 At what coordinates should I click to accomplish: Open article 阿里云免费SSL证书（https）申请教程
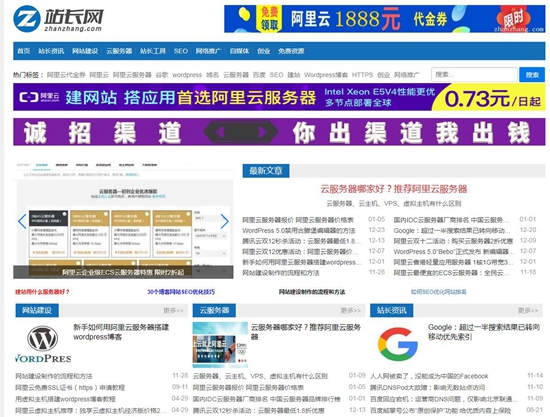pyautogui.click(x=70, y=388)
